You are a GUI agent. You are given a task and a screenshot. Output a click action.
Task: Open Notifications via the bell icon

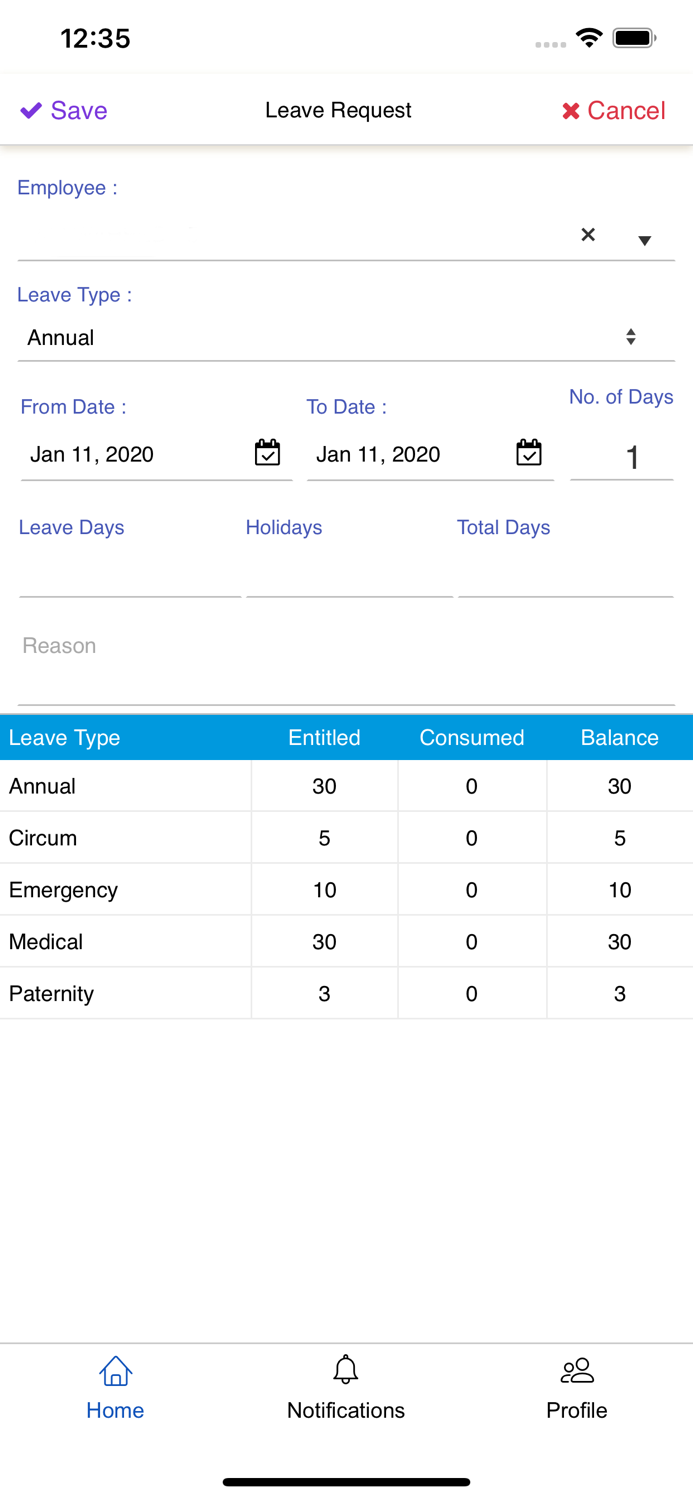click(x=346, y=1370)
